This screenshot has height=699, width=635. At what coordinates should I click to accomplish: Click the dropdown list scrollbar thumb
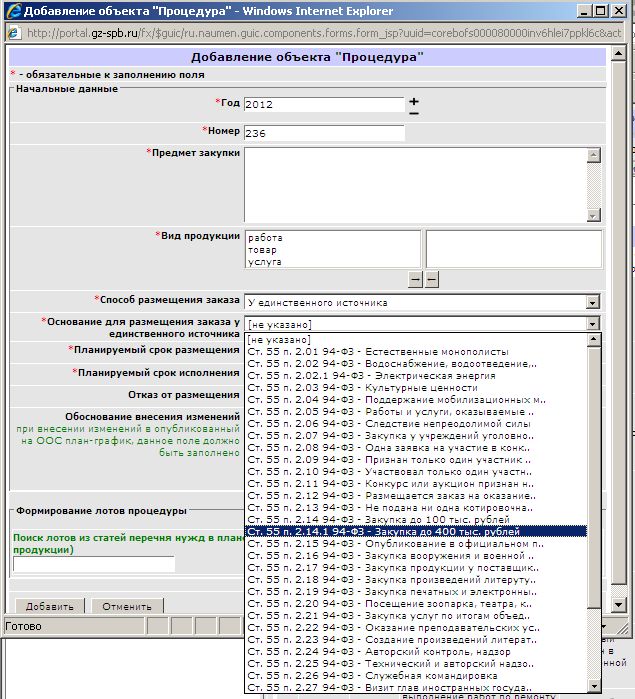(x=594, y=477)
